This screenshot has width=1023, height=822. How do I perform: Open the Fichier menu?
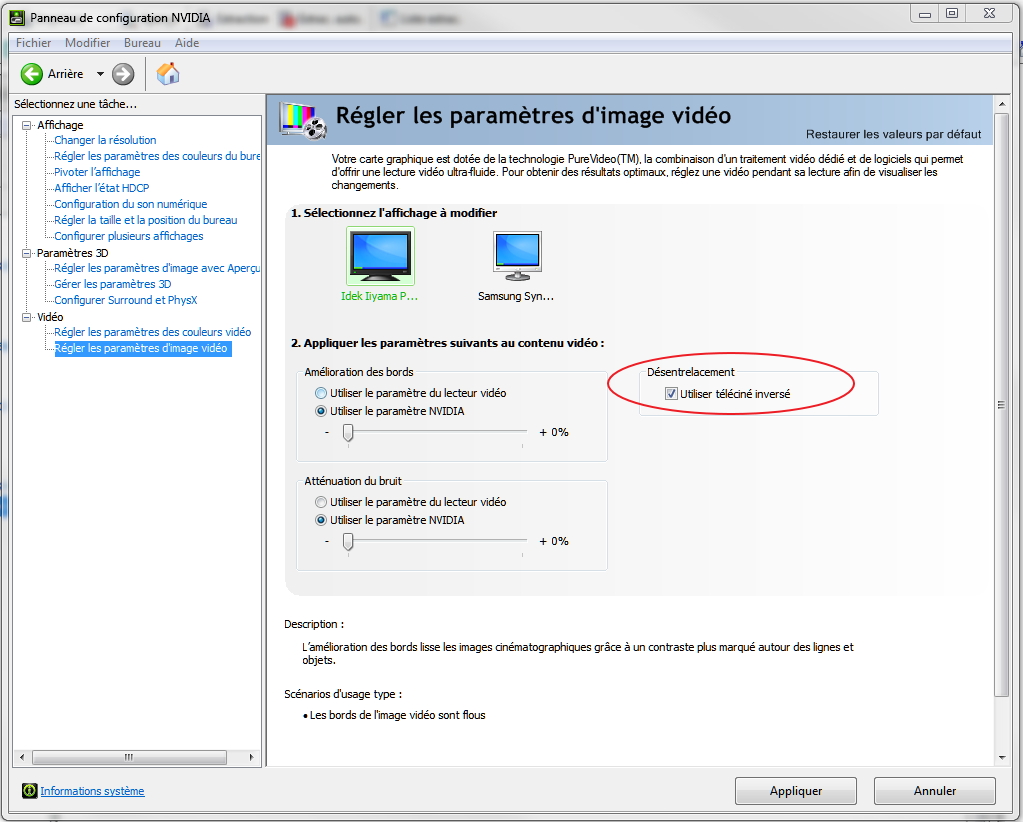pyautogui.click(x=33, y=42)
